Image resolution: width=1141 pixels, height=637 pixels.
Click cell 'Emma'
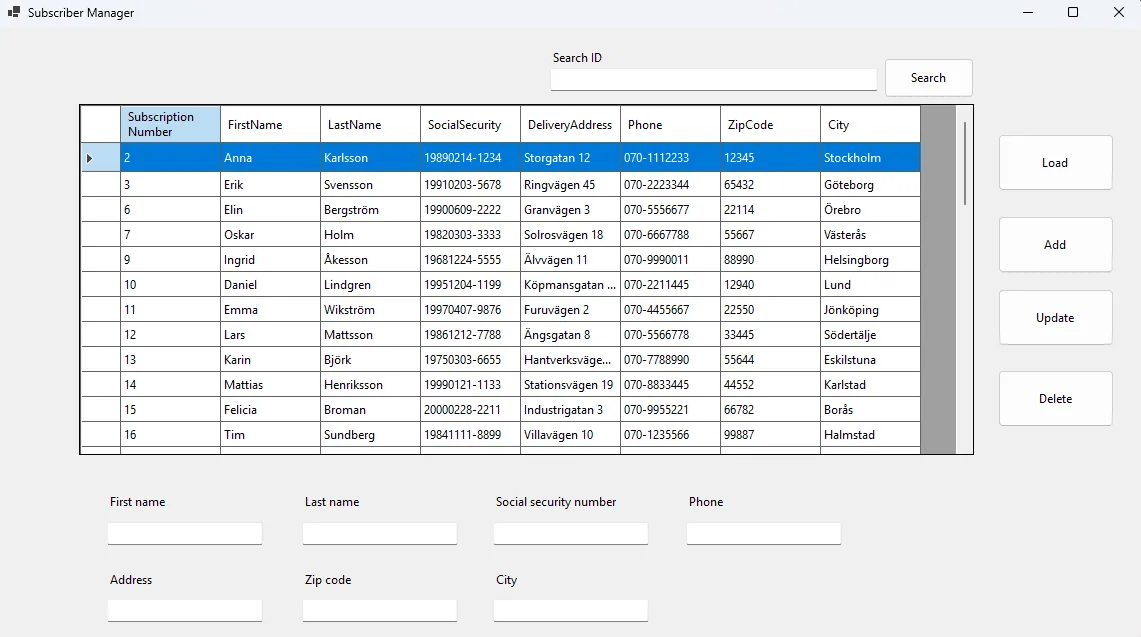(x=270, y=309)
